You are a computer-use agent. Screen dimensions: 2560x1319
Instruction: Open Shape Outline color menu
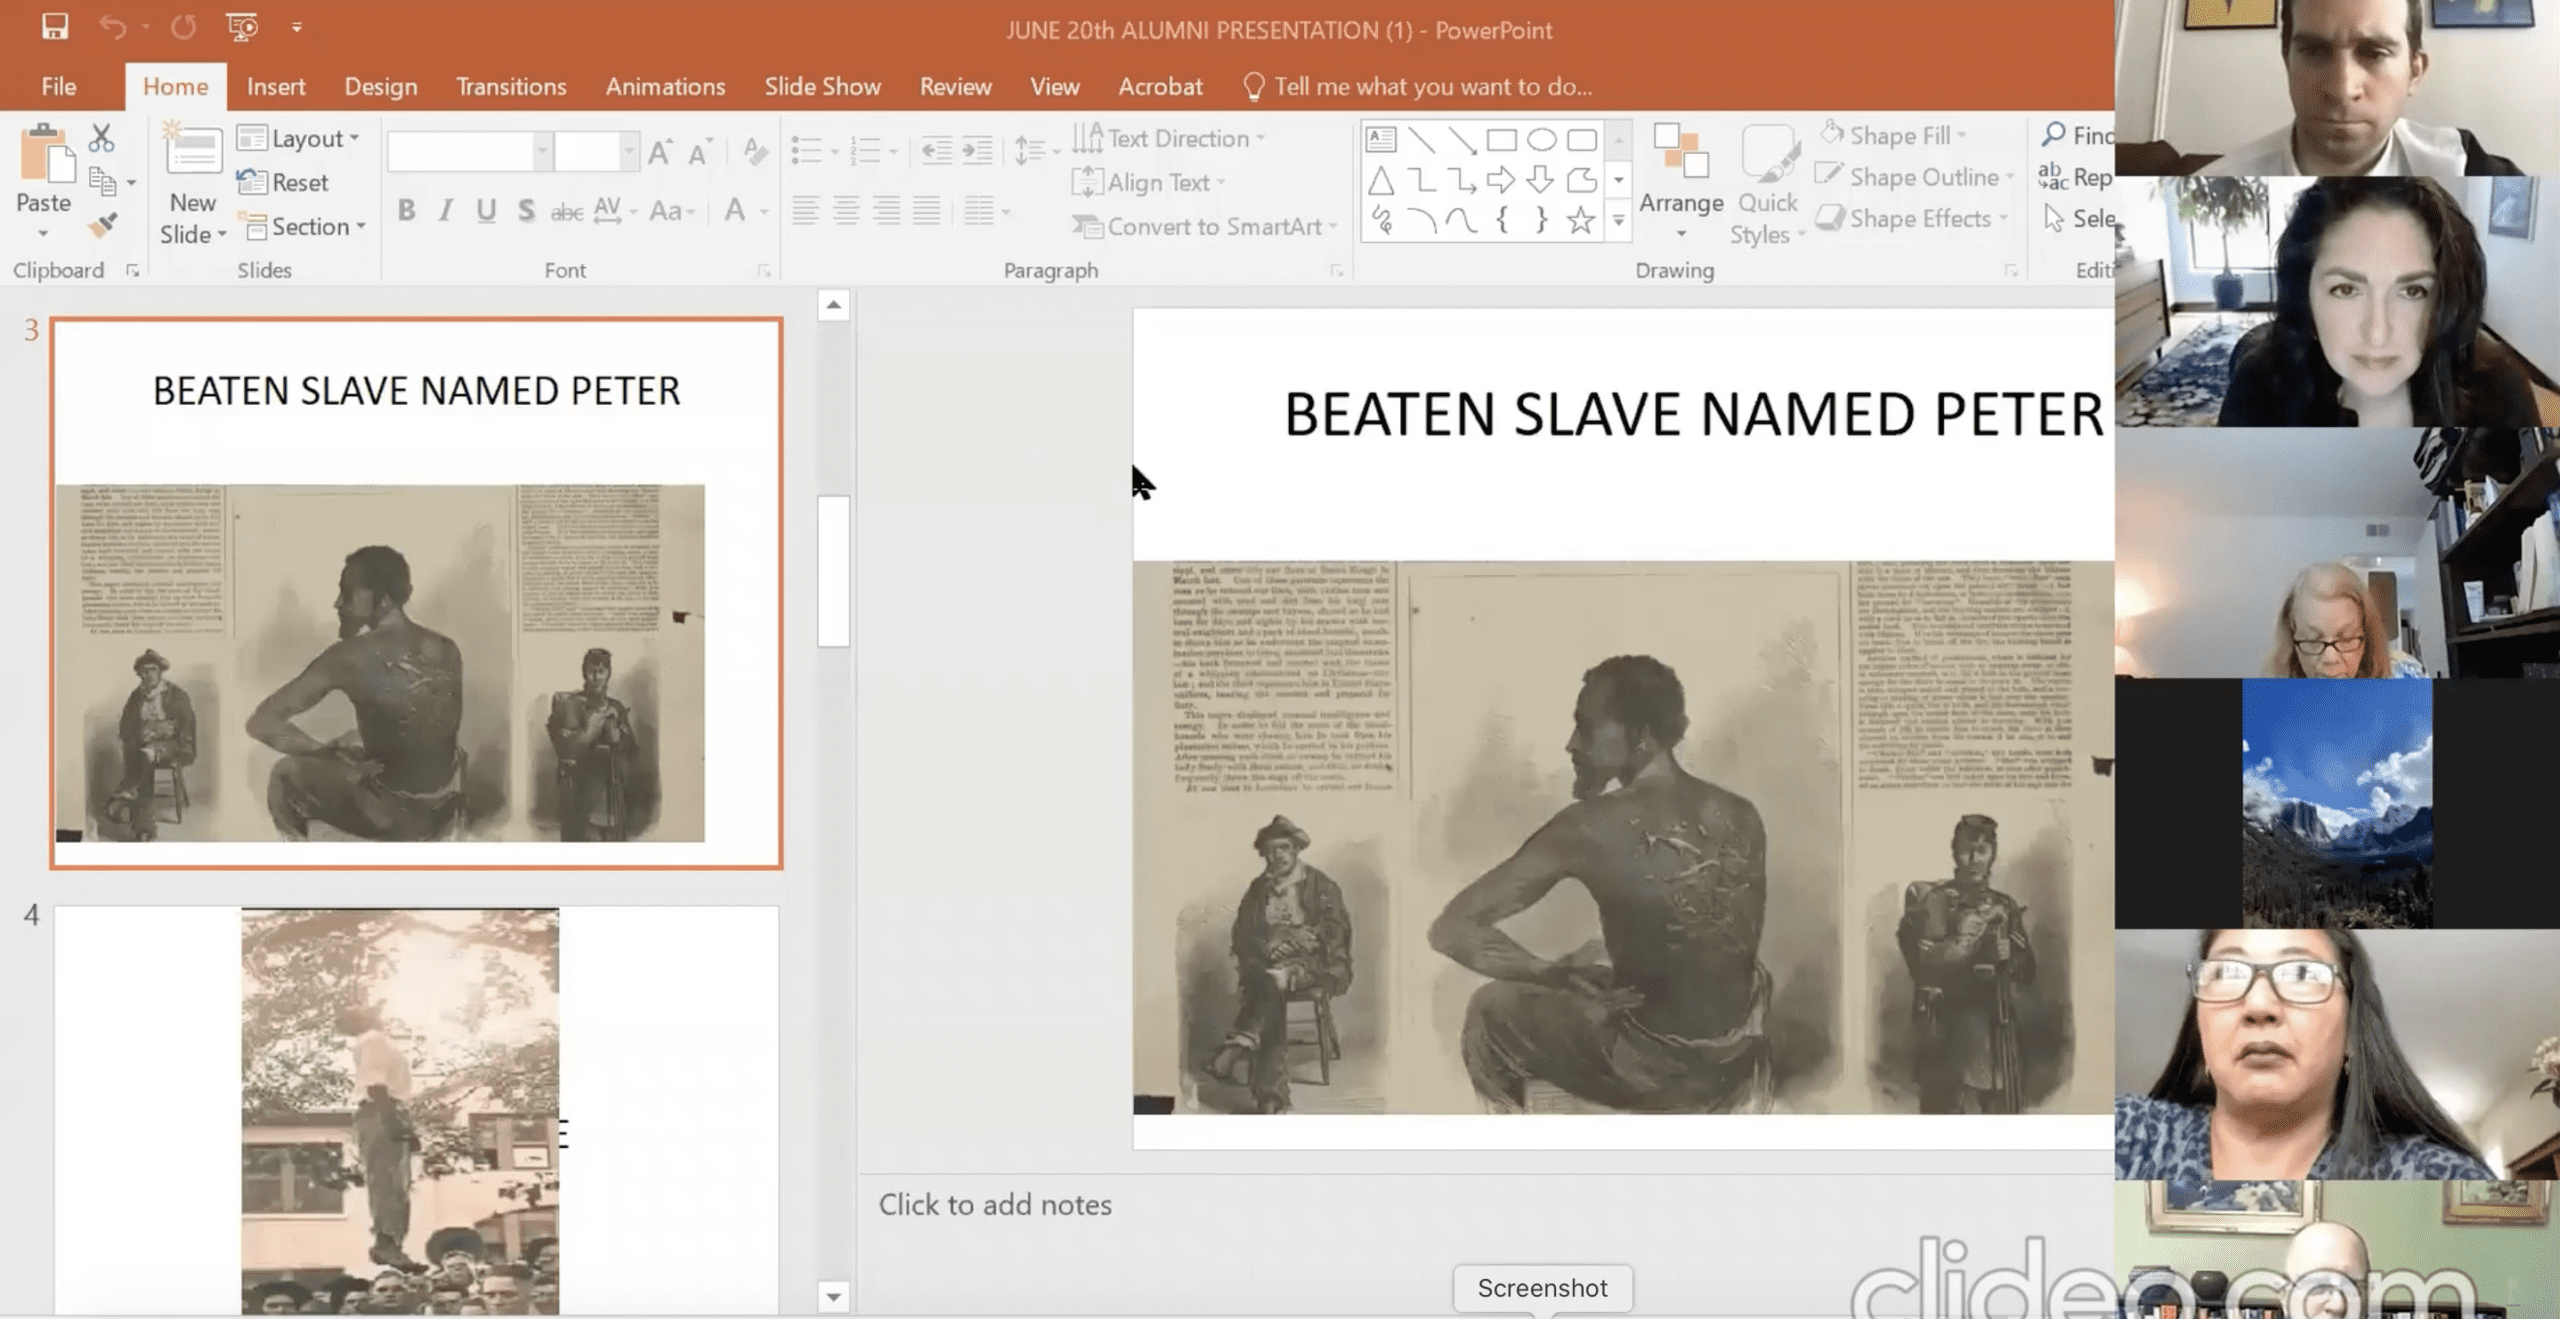pyautogui.click(x=1917, y=177)
